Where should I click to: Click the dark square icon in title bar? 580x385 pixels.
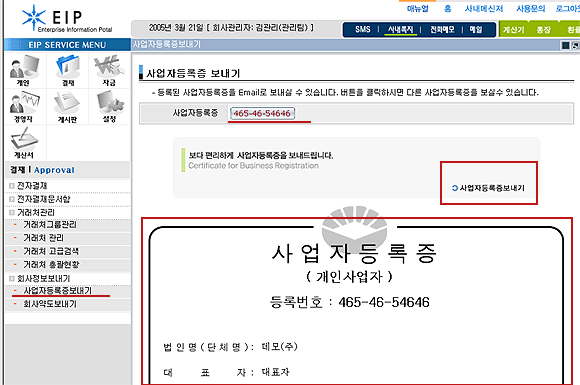tap(566, 45)
